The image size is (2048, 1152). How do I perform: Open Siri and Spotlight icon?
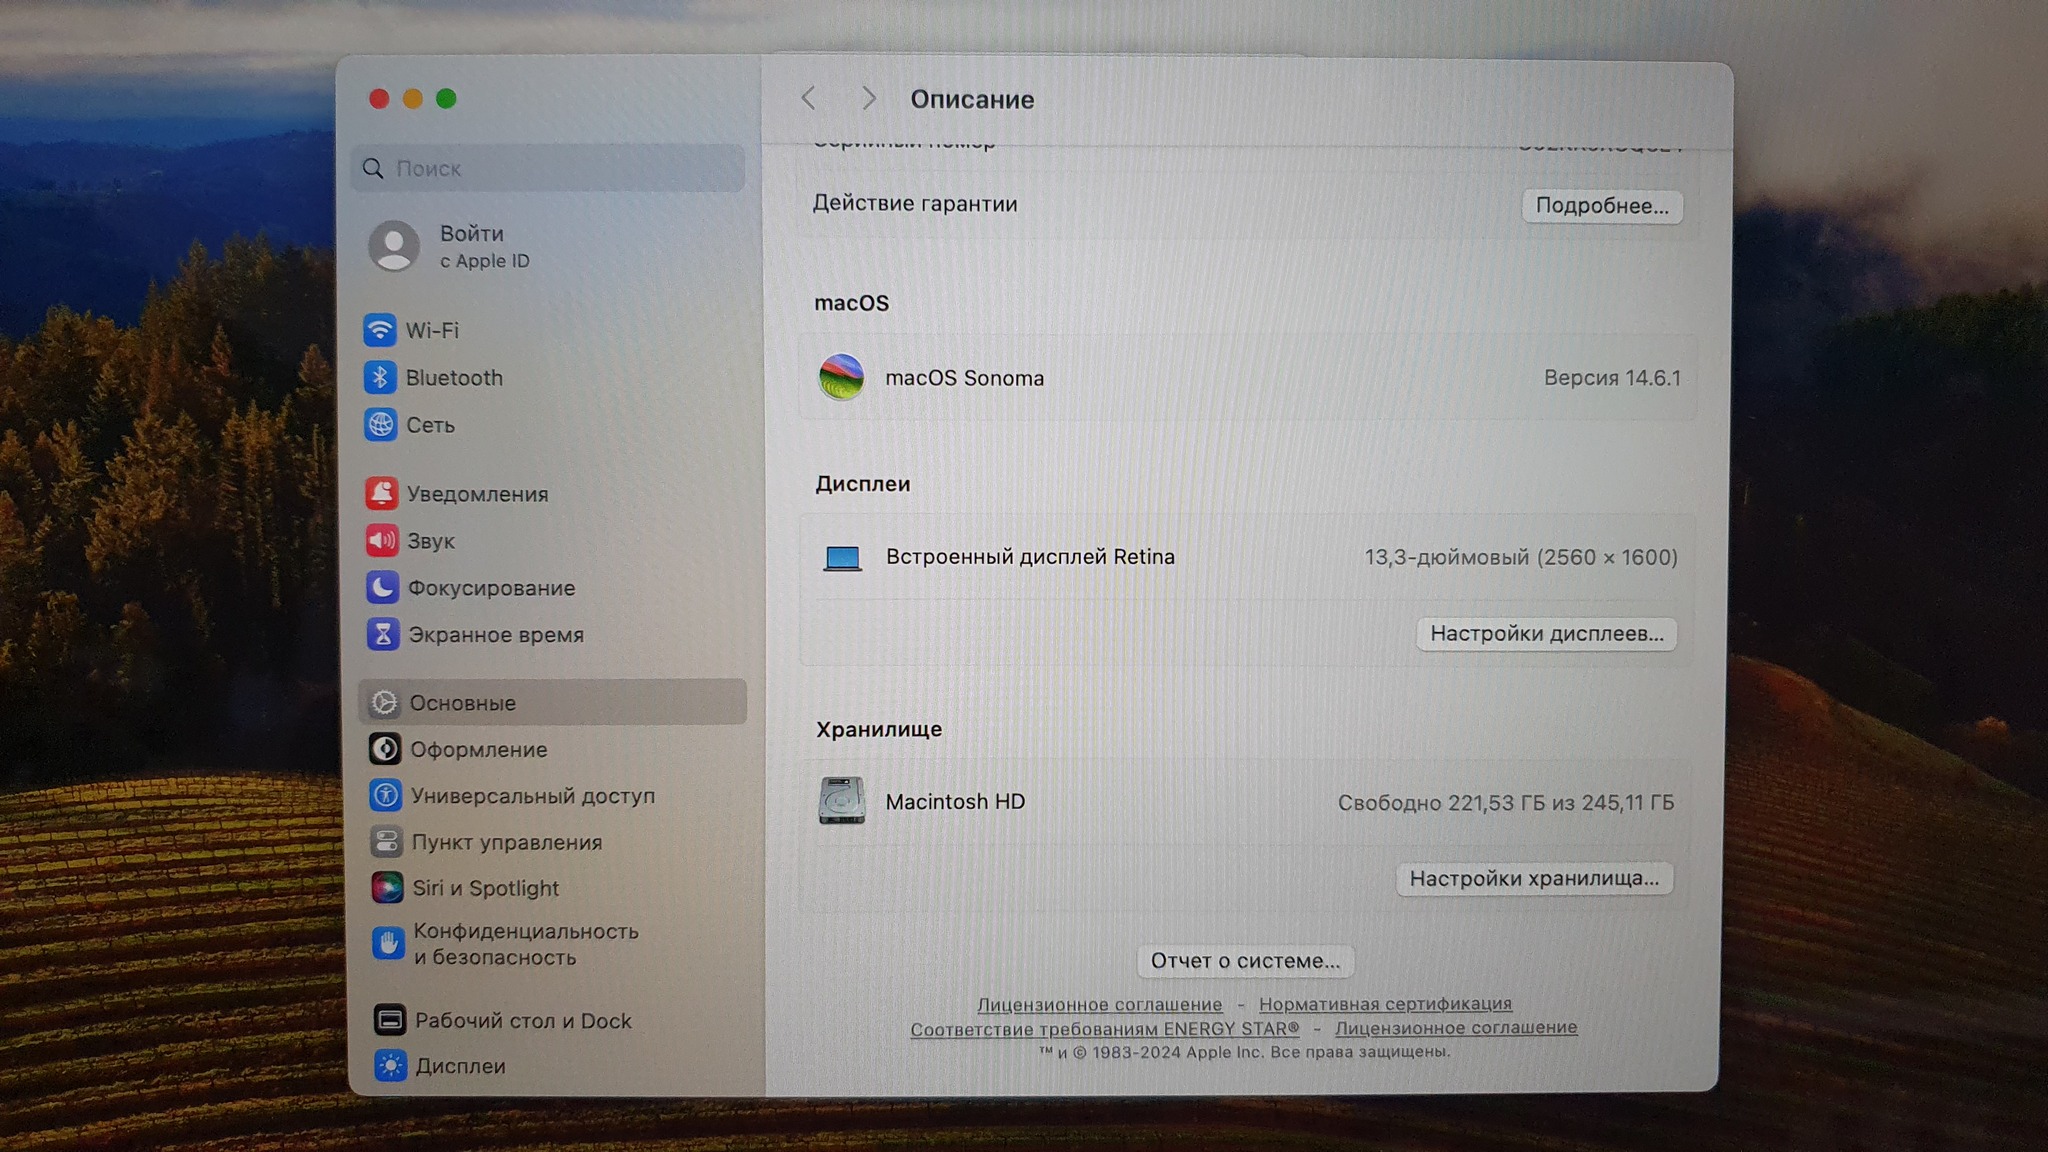pos(387,888)
